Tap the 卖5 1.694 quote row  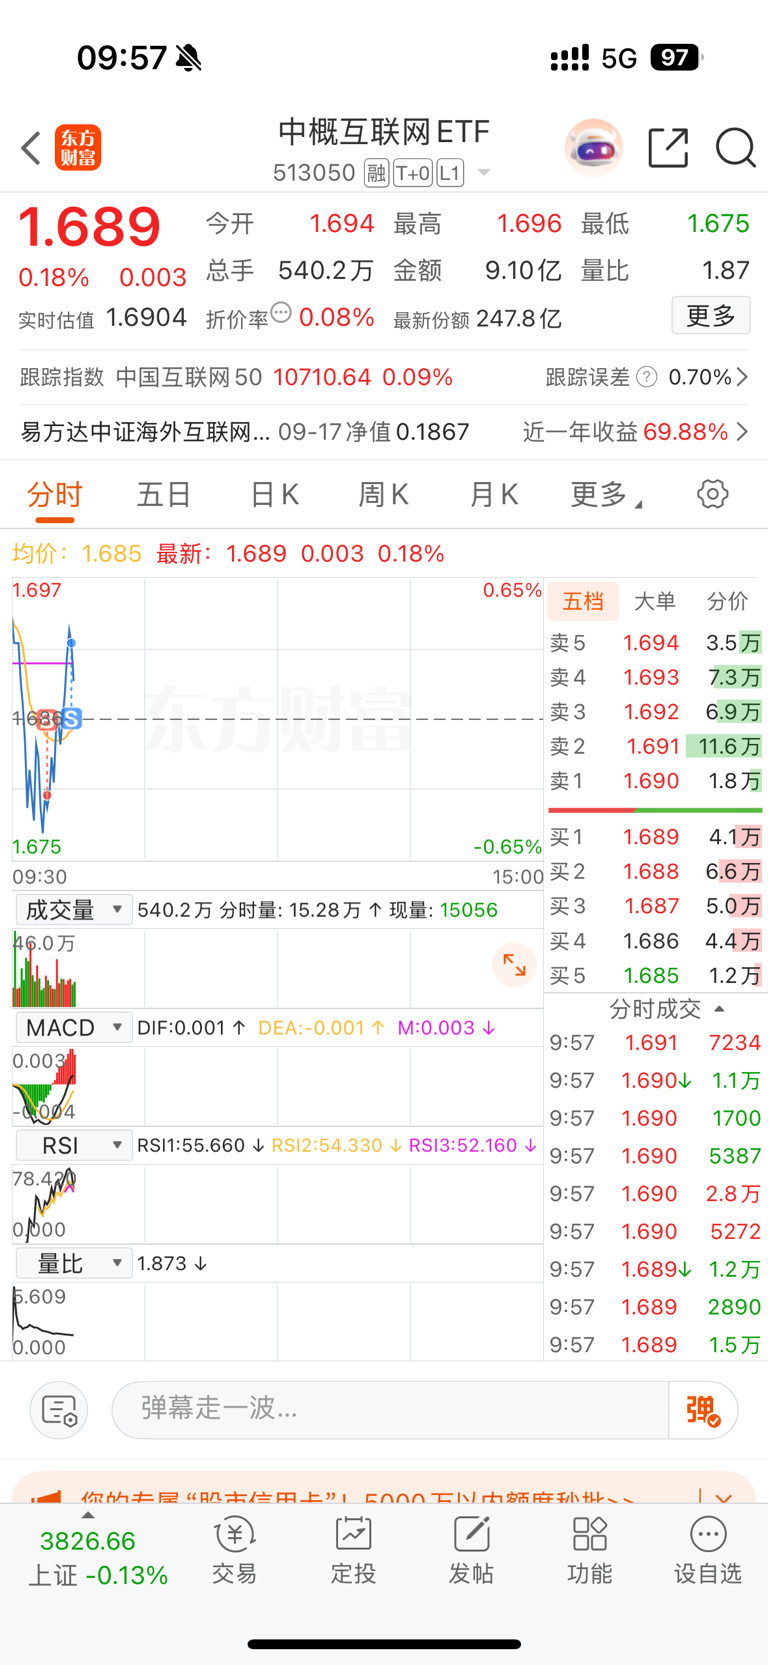pos(655,643)
